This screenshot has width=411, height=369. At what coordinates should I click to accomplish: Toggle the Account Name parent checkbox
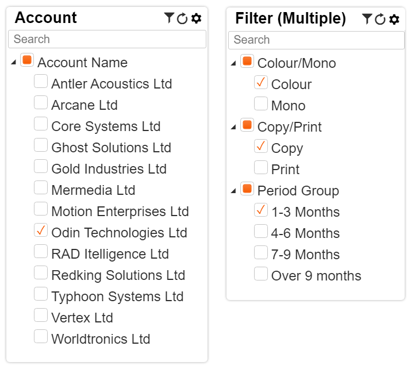[x=27, y=60]
